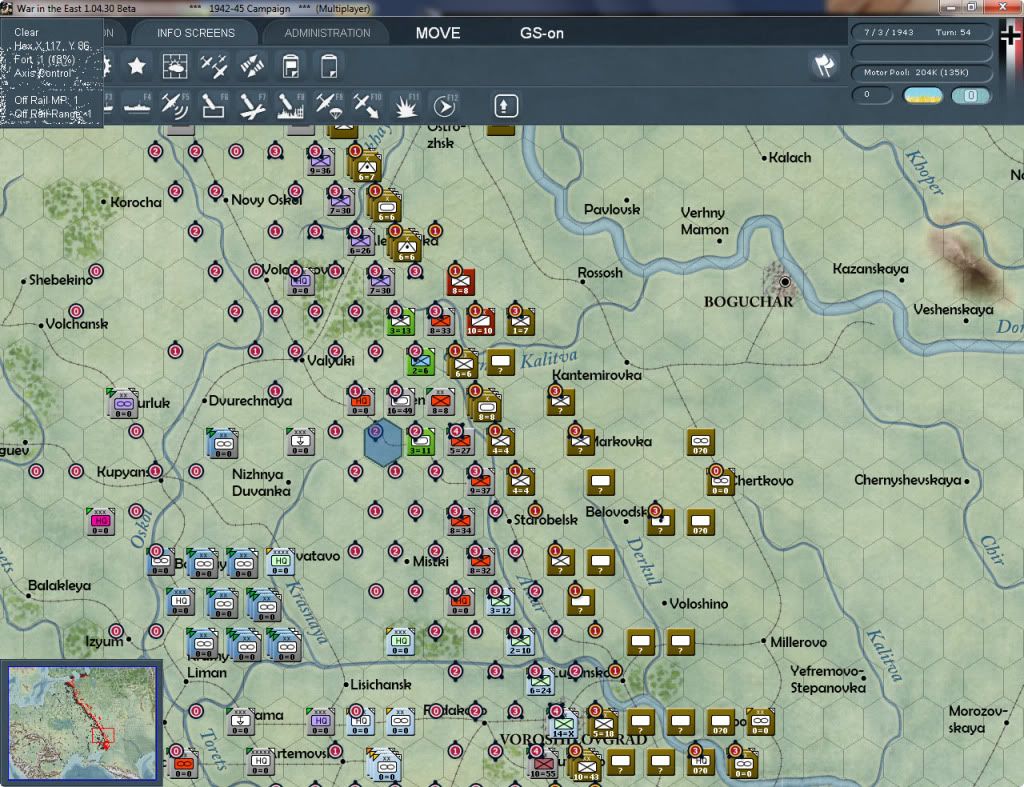Open the blank document report icon
1024x787 pixels.
click(x=329, y=66)
